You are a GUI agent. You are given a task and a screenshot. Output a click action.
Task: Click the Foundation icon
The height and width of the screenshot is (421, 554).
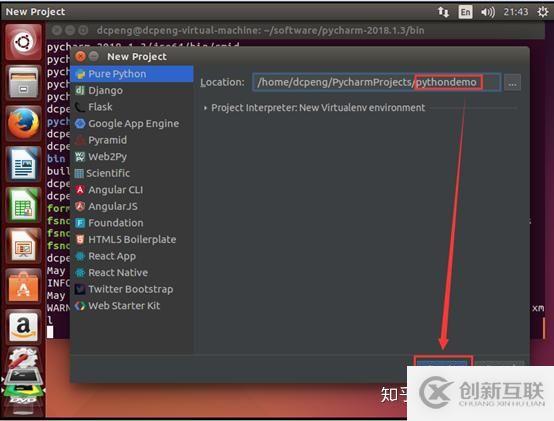(80, 223)
